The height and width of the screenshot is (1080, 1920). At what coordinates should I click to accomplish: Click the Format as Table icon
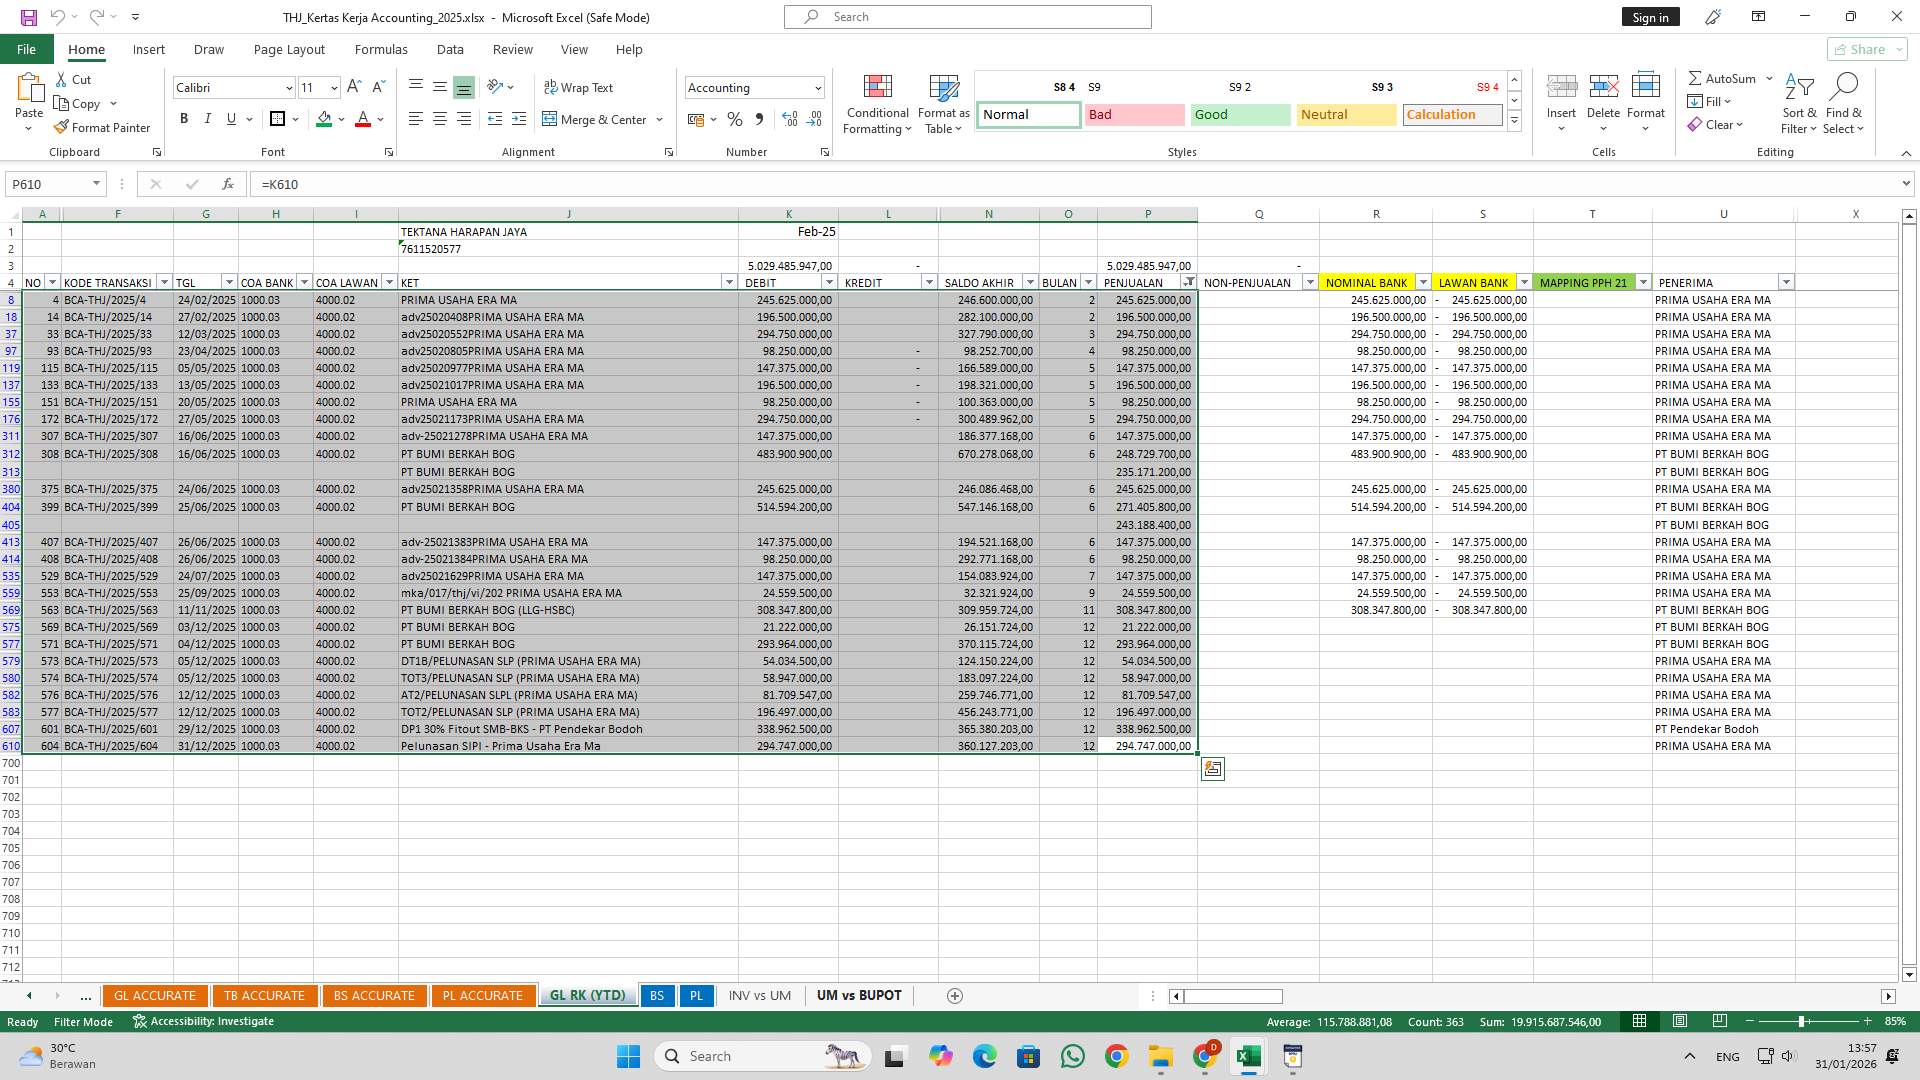point(941,104)
